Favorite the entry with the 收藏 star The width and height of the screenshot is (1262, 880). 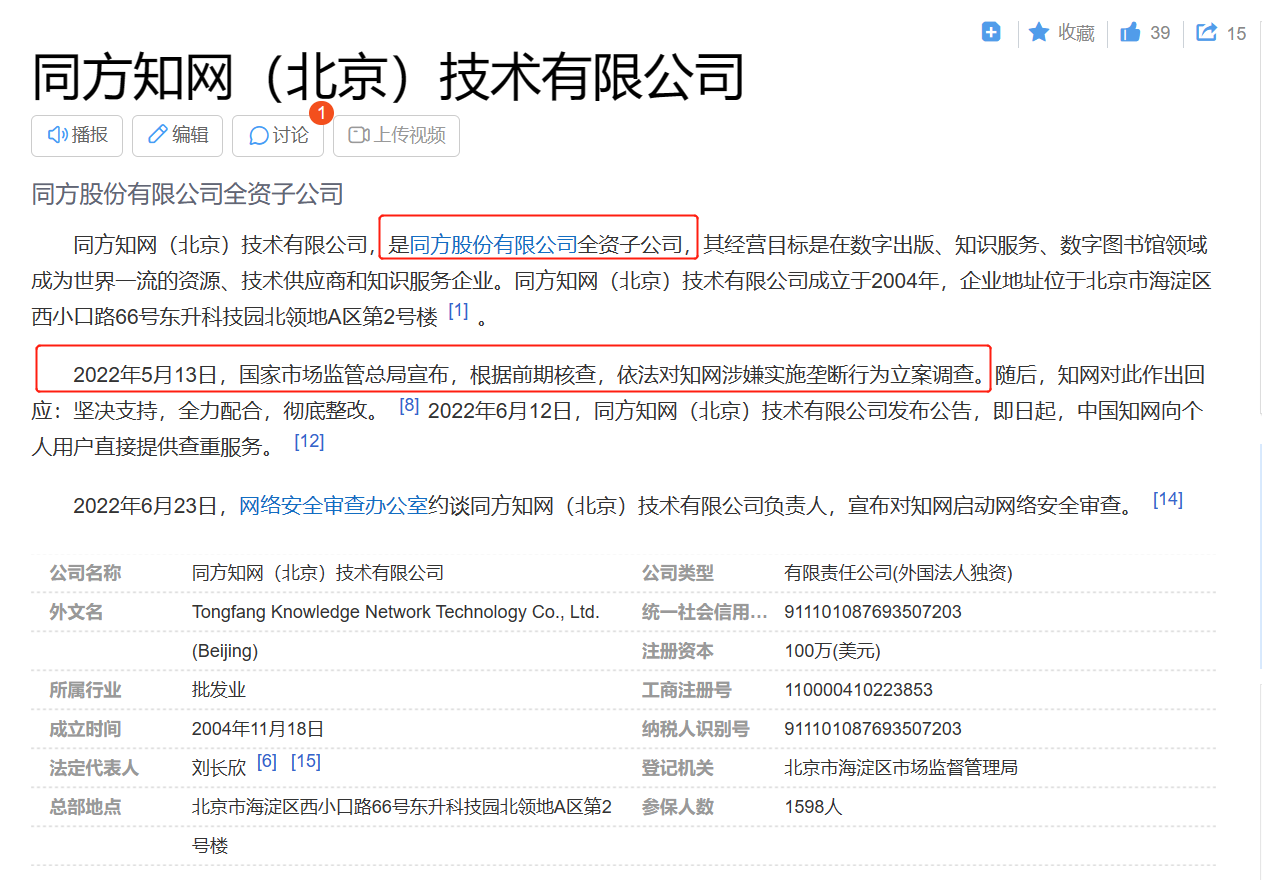click(x=1062, y=33)
